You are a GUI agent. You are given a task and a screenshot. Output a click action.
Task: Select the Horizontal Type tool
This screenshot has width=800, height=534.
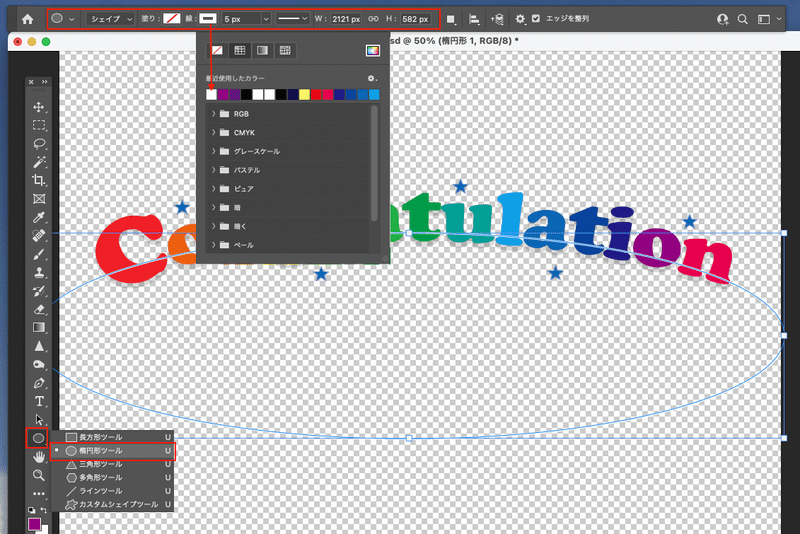tap(39, 401)
